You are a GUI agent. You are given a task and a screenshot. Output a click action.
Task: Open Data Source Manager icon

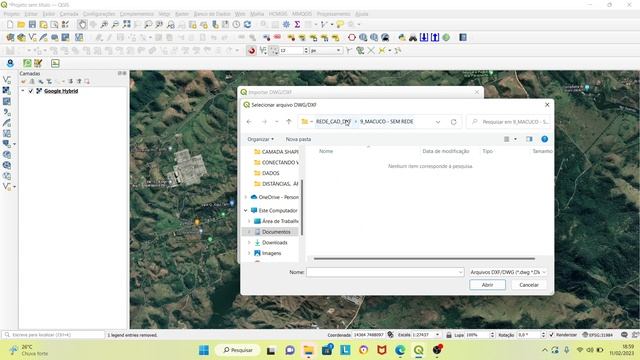(10, 38)
